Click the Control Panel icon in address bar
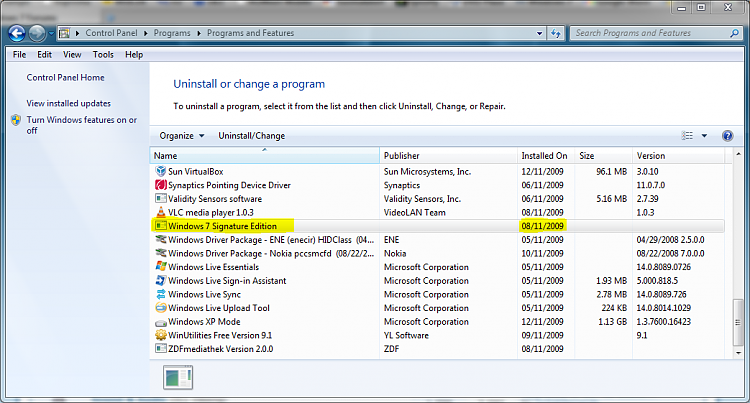The height and width of the screenshot is (403, 750). click(64, 33)
